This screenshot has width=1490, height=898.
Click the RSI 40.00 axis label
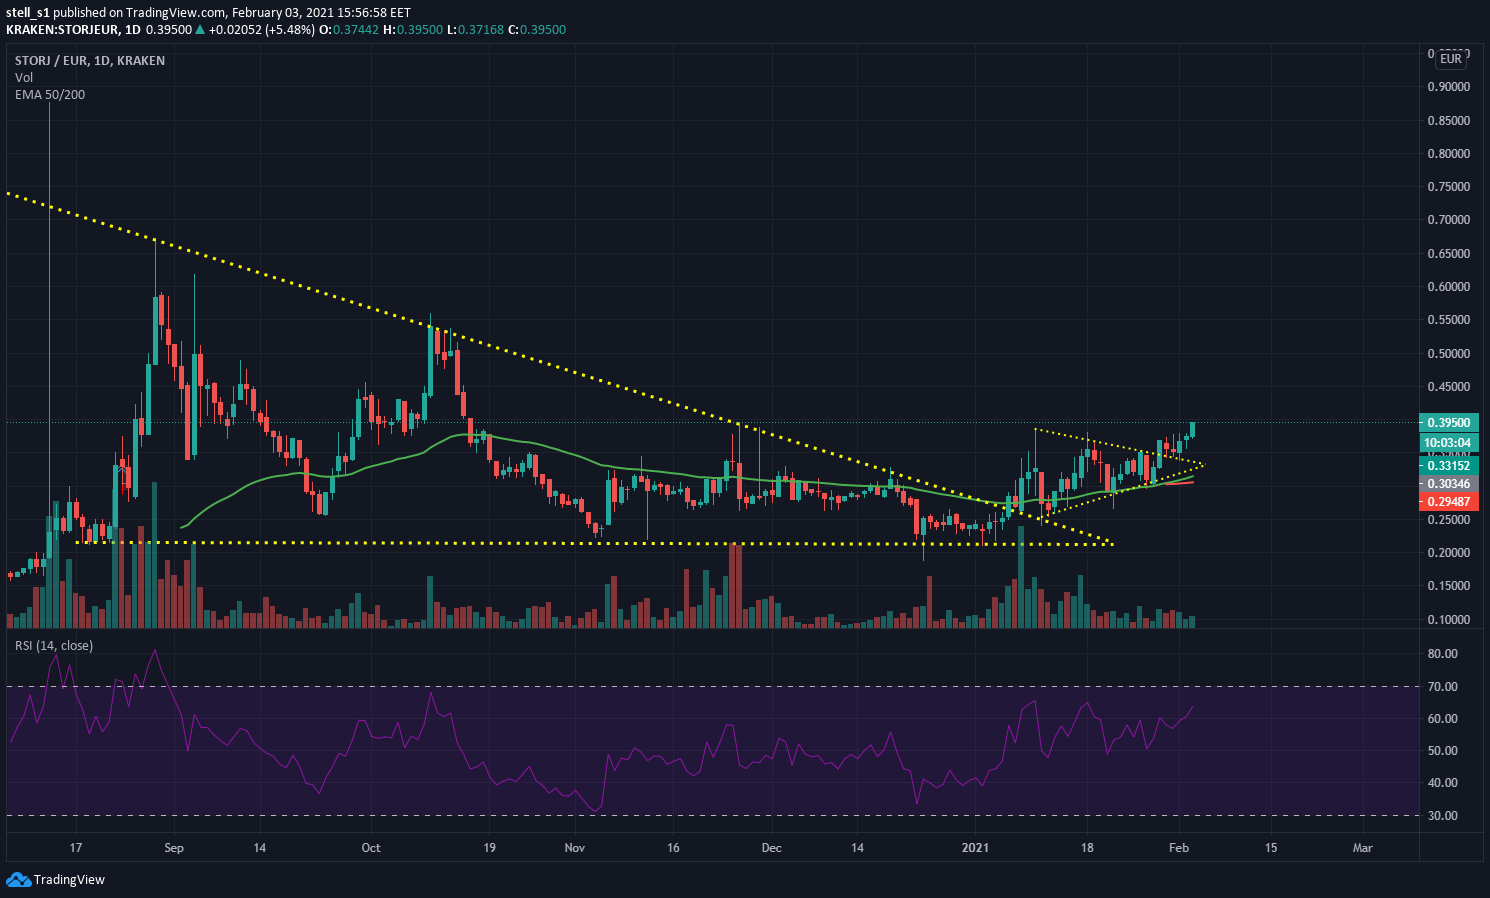(1442, 783)
